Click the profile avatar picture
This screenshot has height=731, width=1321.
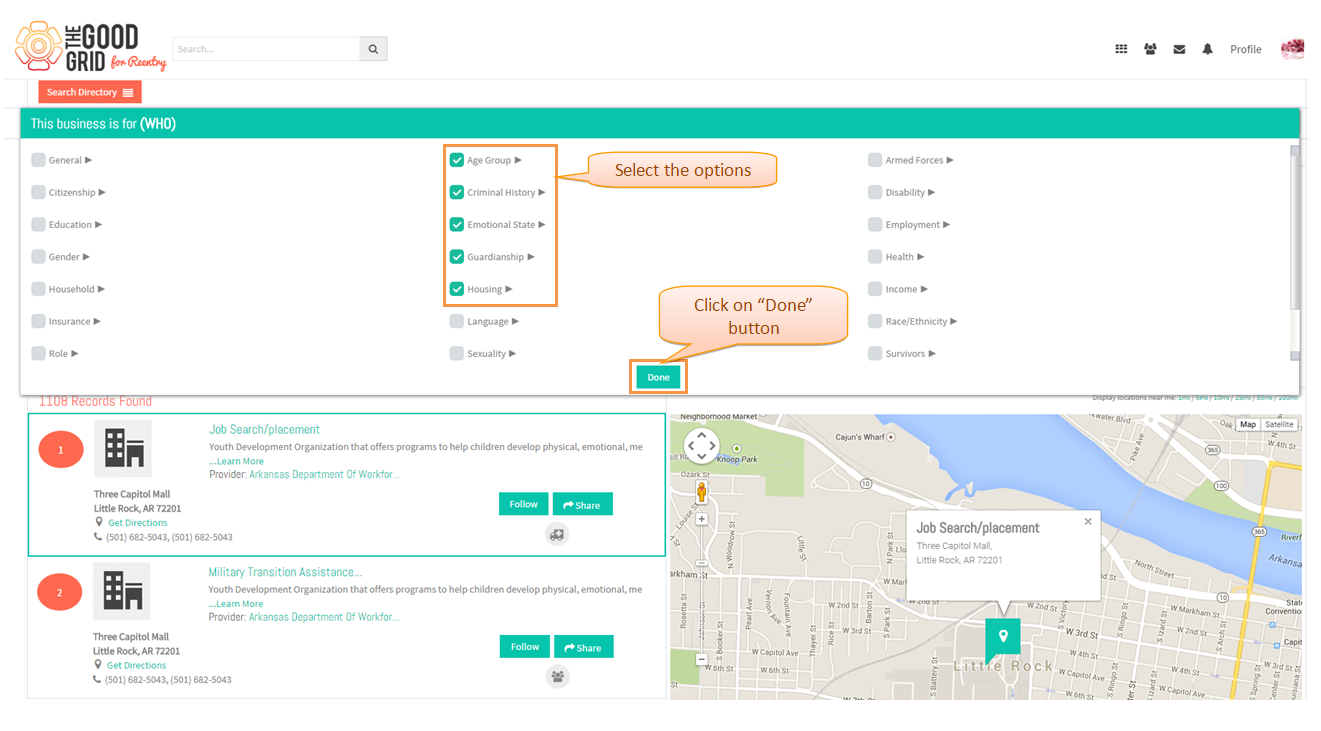pos(1293,49)
